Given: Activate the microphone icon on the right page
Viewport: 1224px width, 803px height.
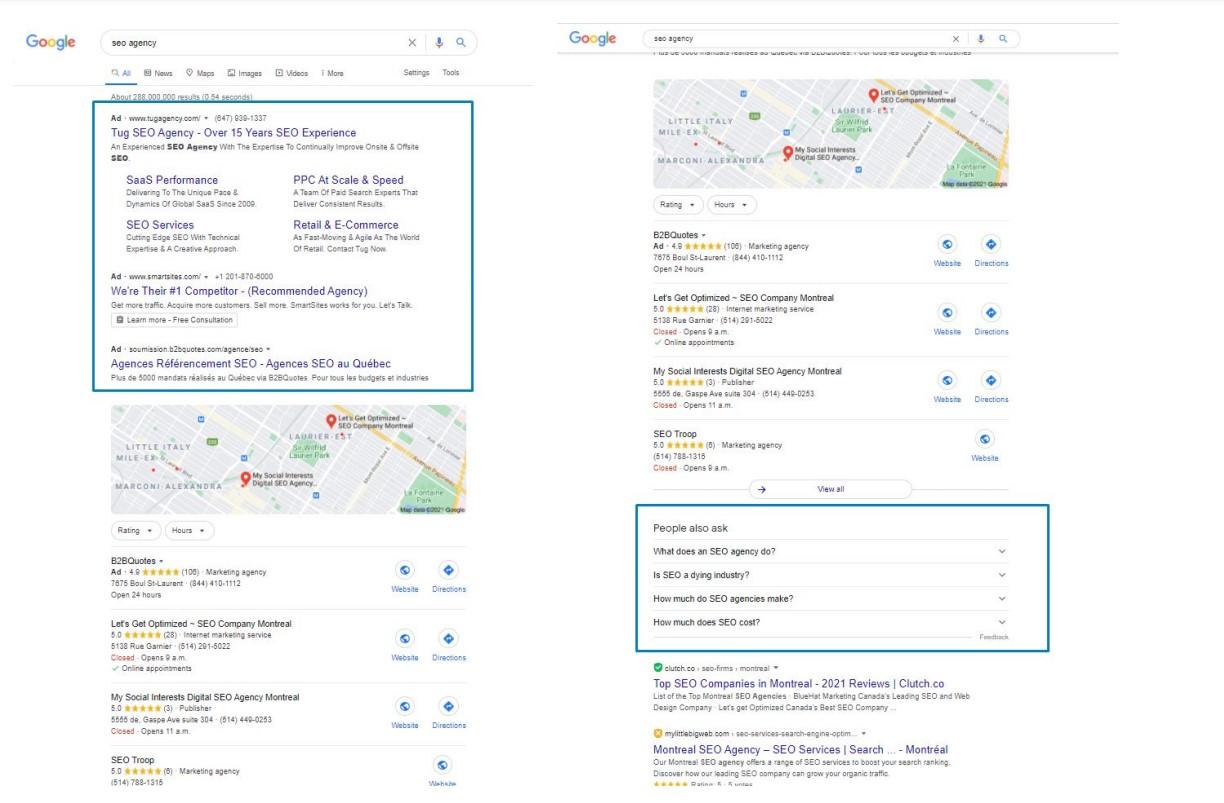Looking at the screenshot, I should click(x=981, y=38).
